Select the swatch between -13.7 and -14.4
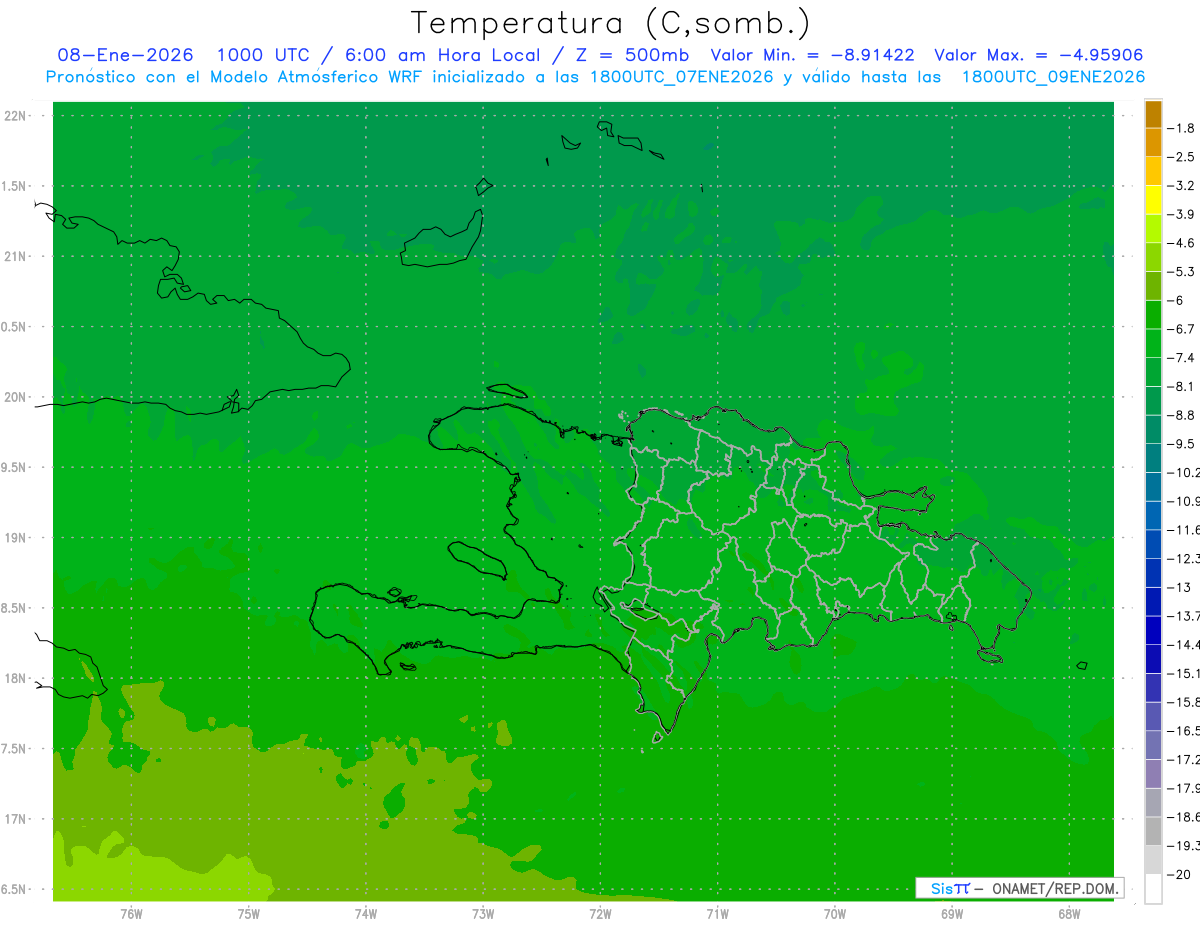The image size is (1200, 927). pyautogui.click(x=1153, y=630)
